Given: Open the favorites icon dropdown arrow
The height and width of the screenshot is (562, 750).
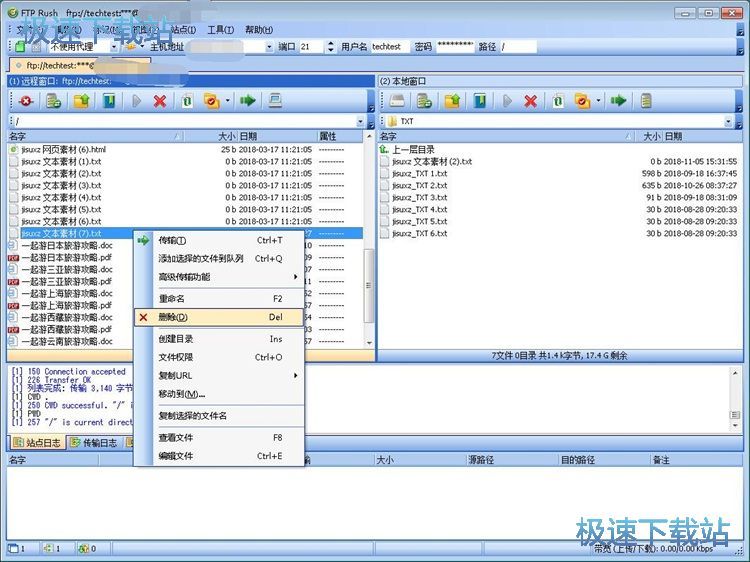Looking at the screenshot, I should (x=142, y=47).
